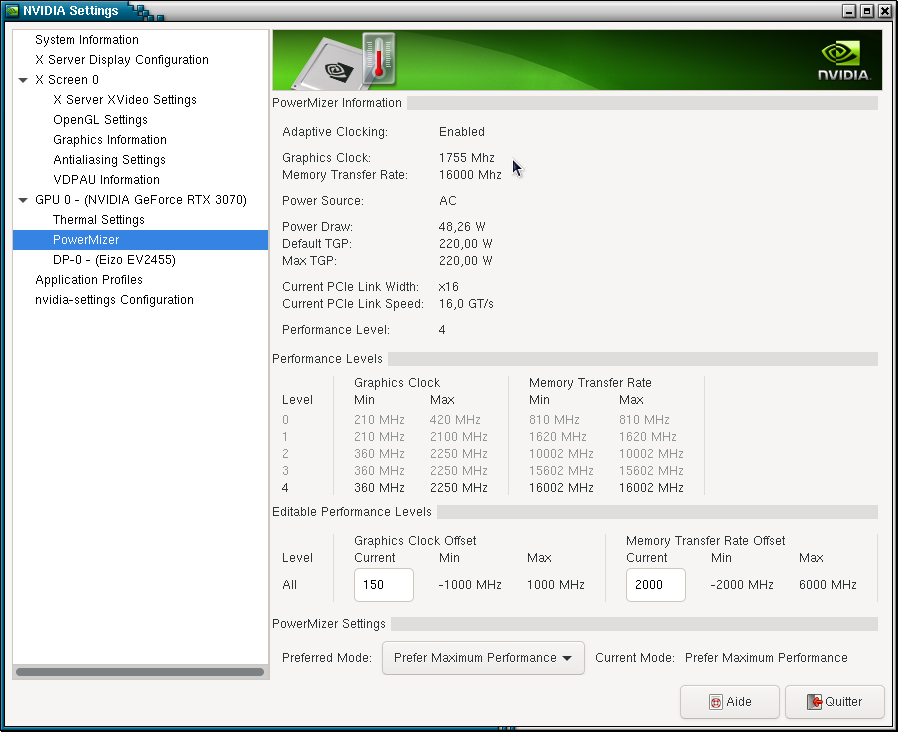The height and width of the screenshot is (732, 898).
Task: Click level 2 memory min 10002 MHz
Action: coord(561,454)
